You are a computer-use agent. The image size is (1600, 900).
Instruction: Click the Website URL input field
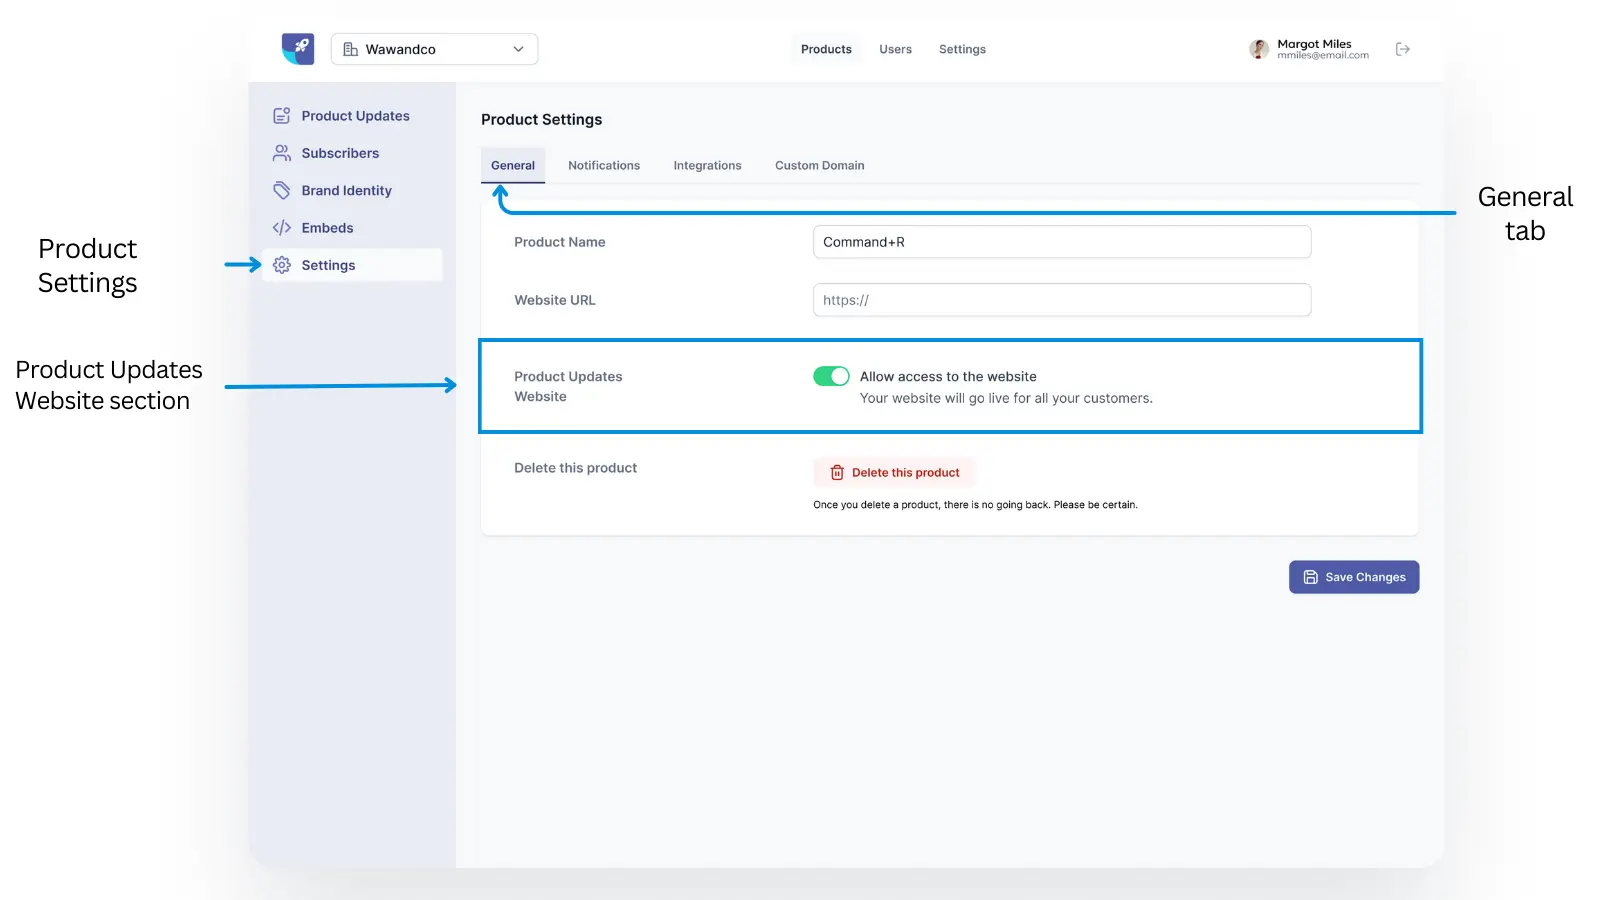click(x=1060, y=299)
